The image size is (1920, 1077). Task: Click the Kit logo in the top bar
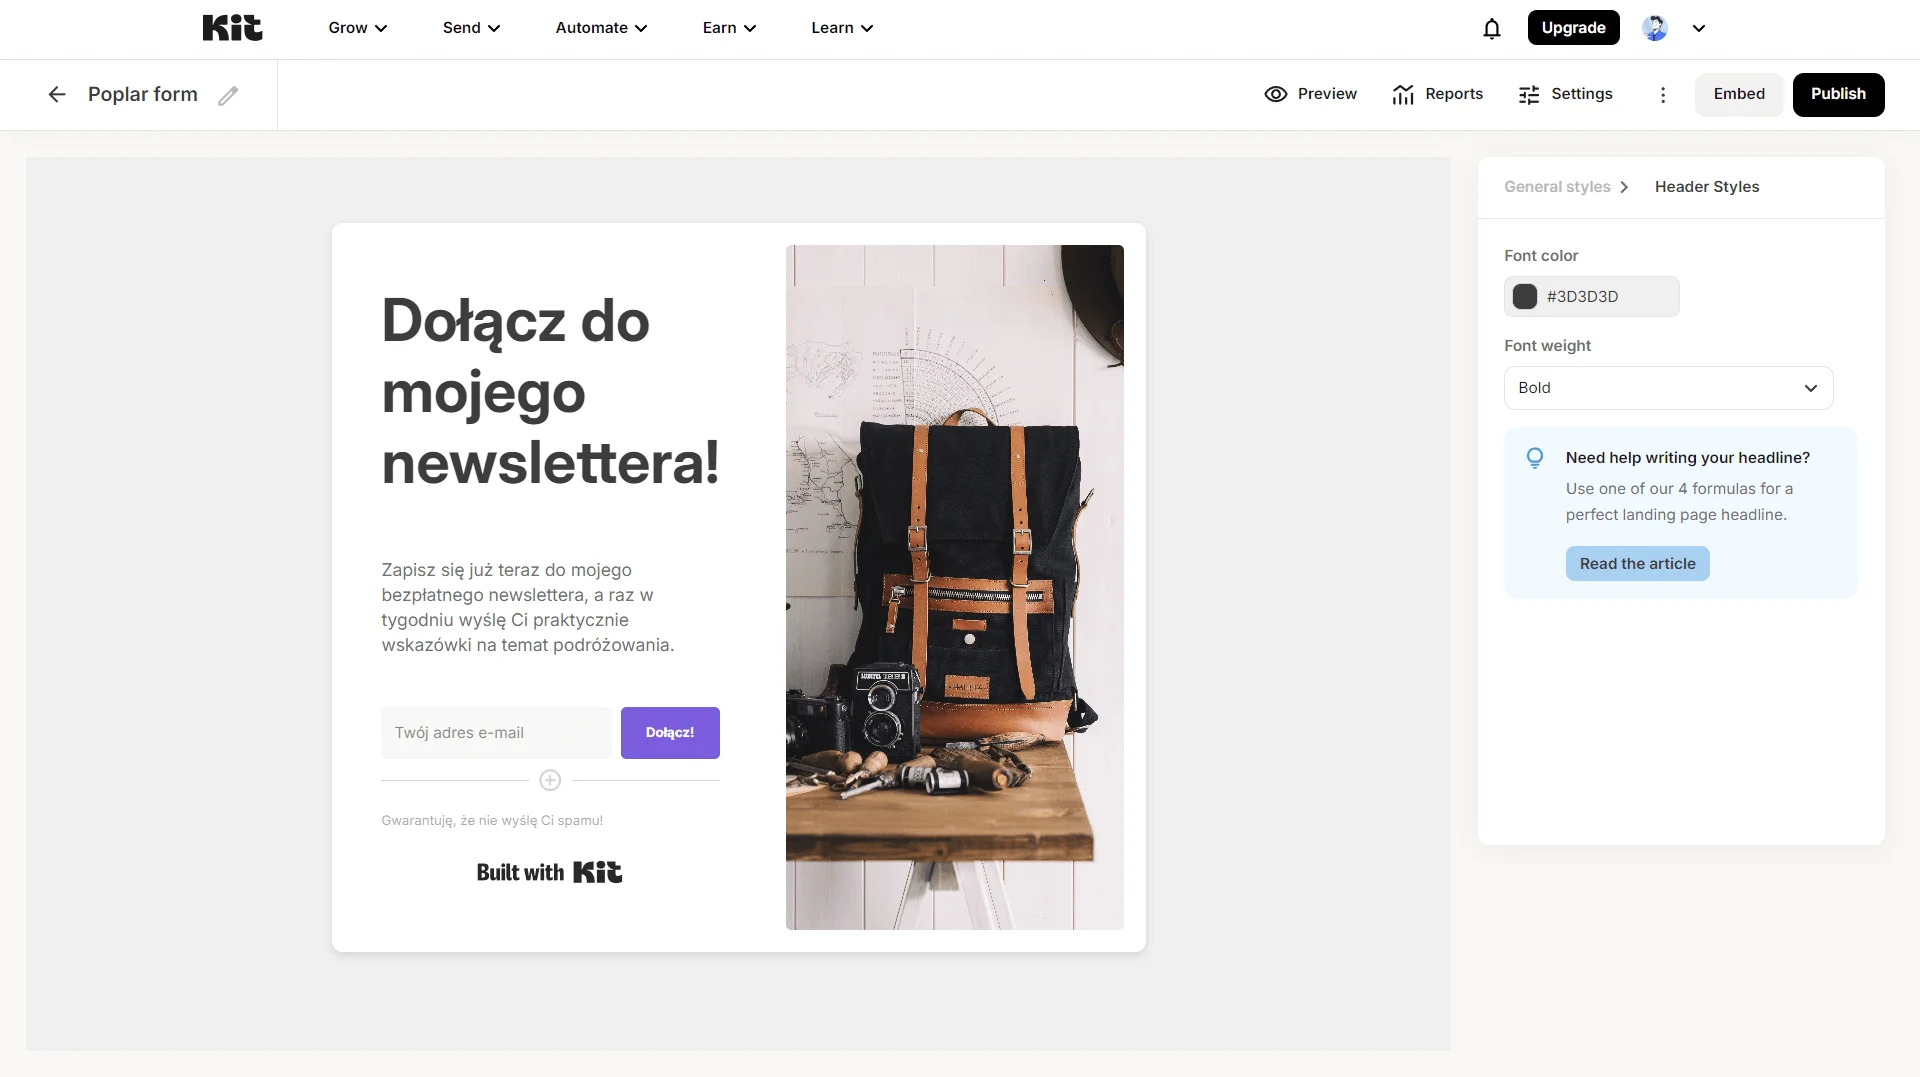pyautogui.click(x=232, y=28)
